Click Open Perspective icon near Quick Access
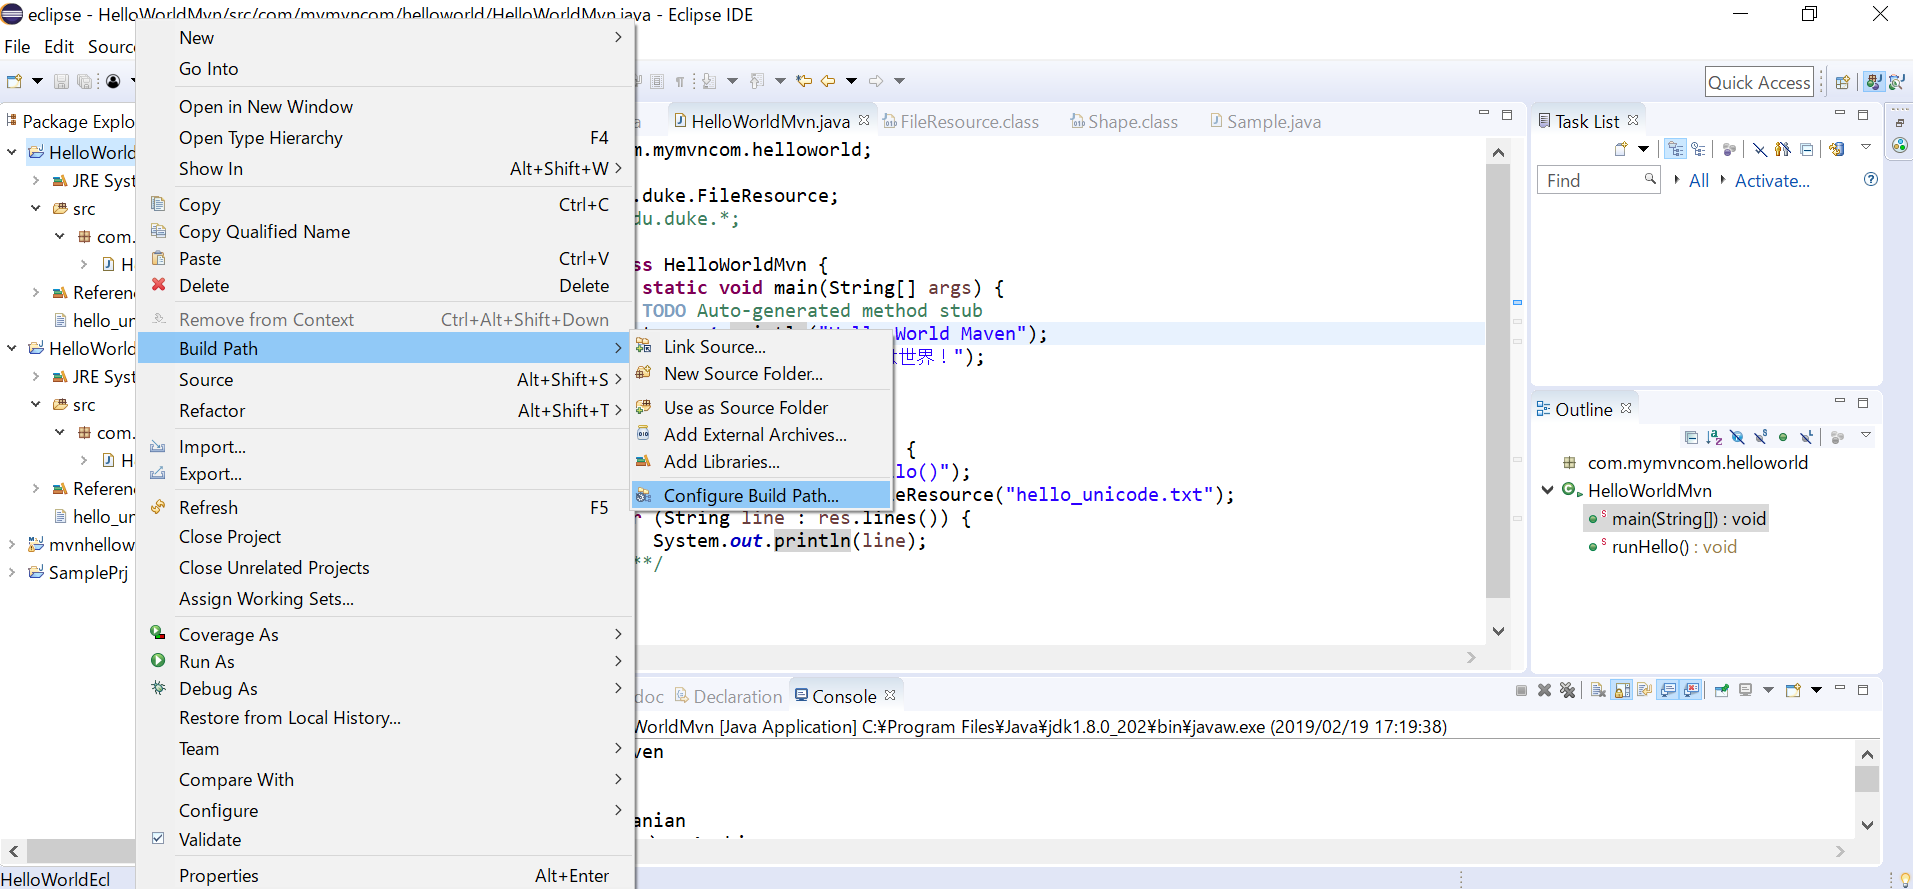This screenshot has height=889, width=1913. (x=1842, y=82)
